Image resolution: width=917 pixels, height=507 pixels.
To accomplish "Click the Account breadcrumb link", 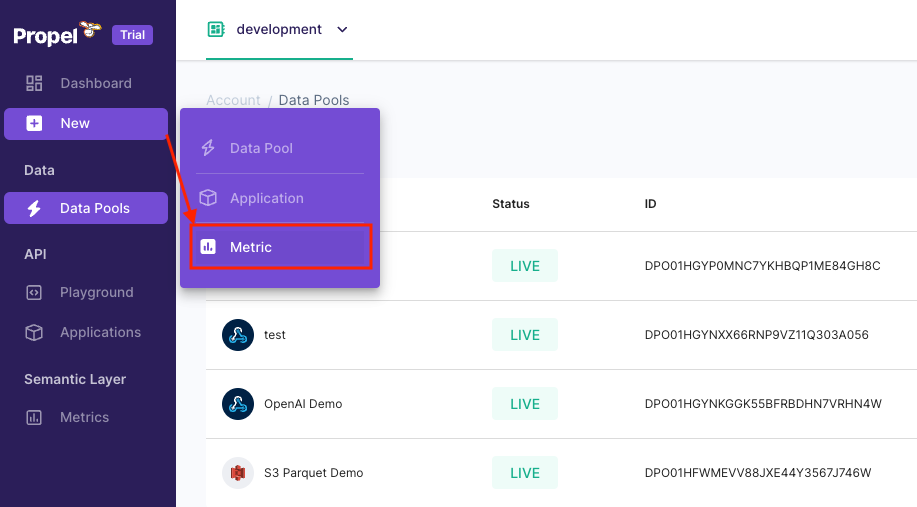I will point(233,100).
